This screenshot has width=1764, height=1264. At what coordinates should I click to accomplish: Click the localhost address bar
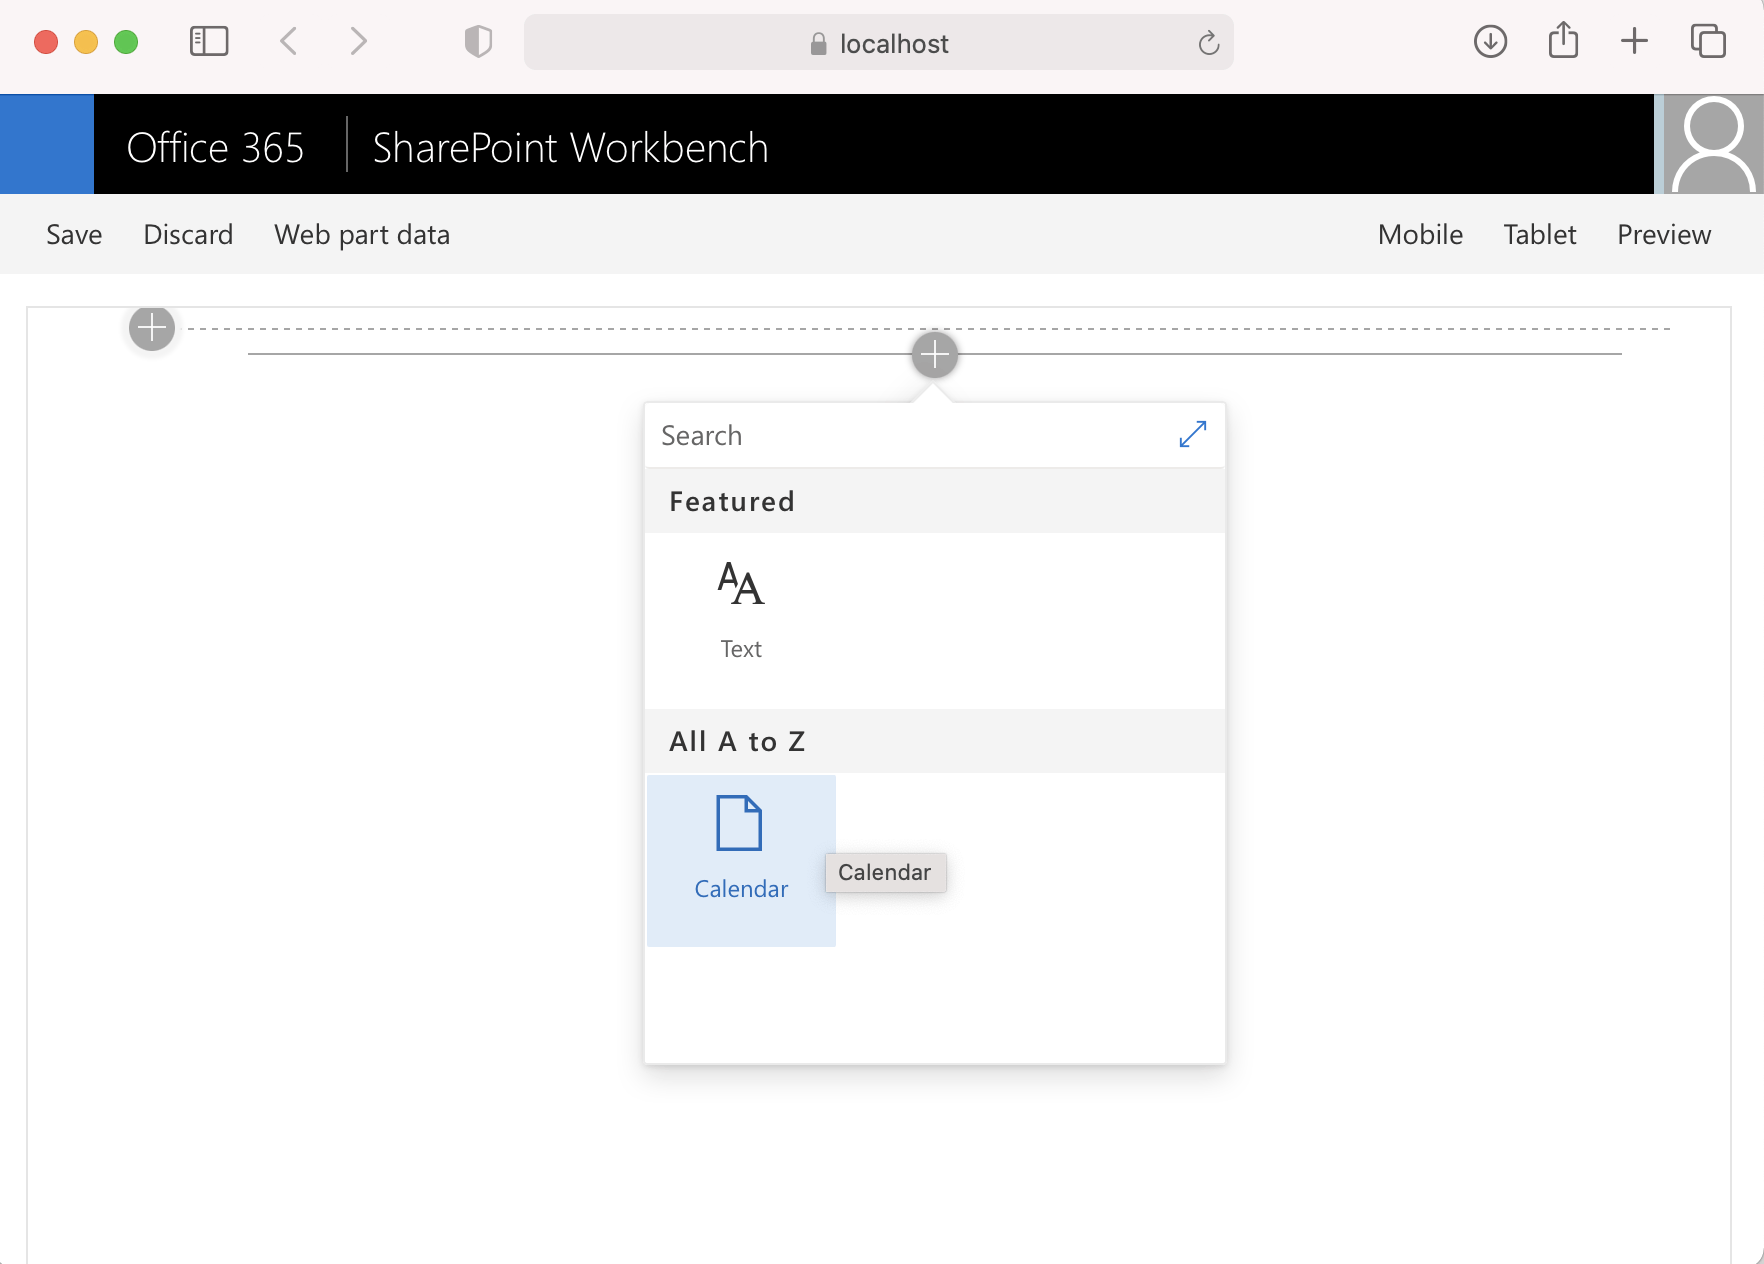(878, 42)
